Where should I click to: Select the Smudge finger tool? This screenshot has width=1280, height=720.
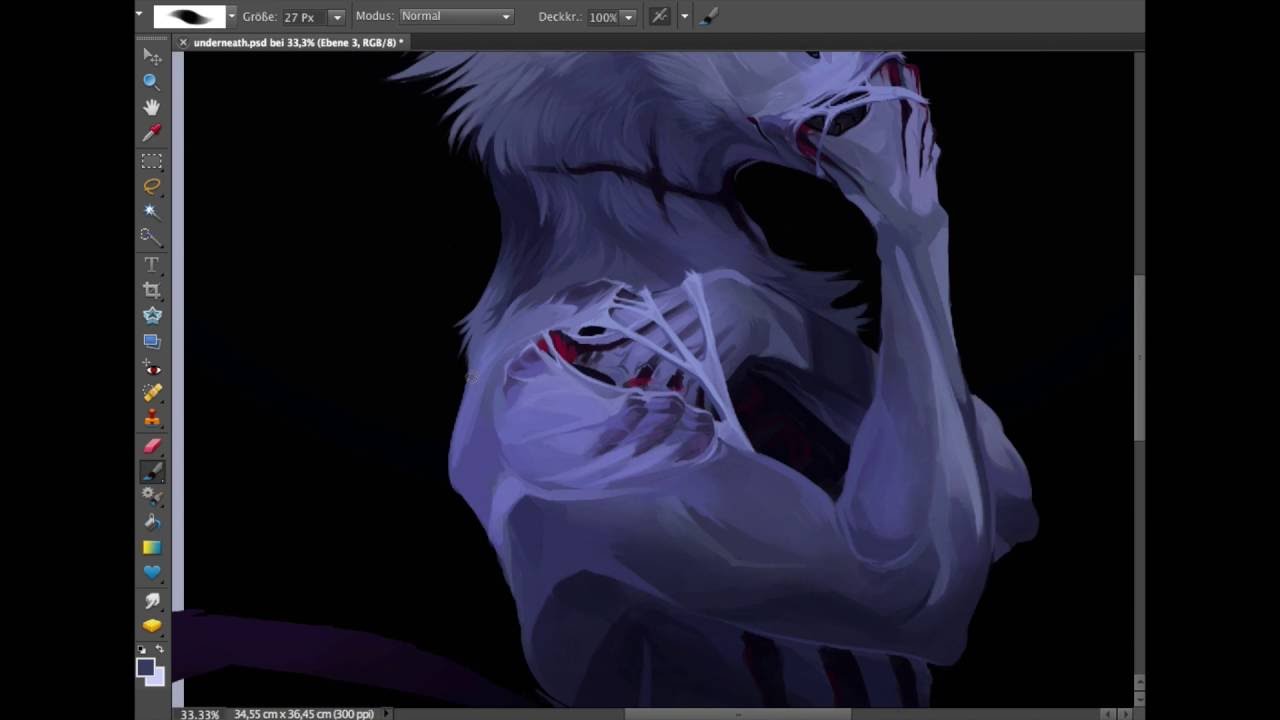coord(151,600)
